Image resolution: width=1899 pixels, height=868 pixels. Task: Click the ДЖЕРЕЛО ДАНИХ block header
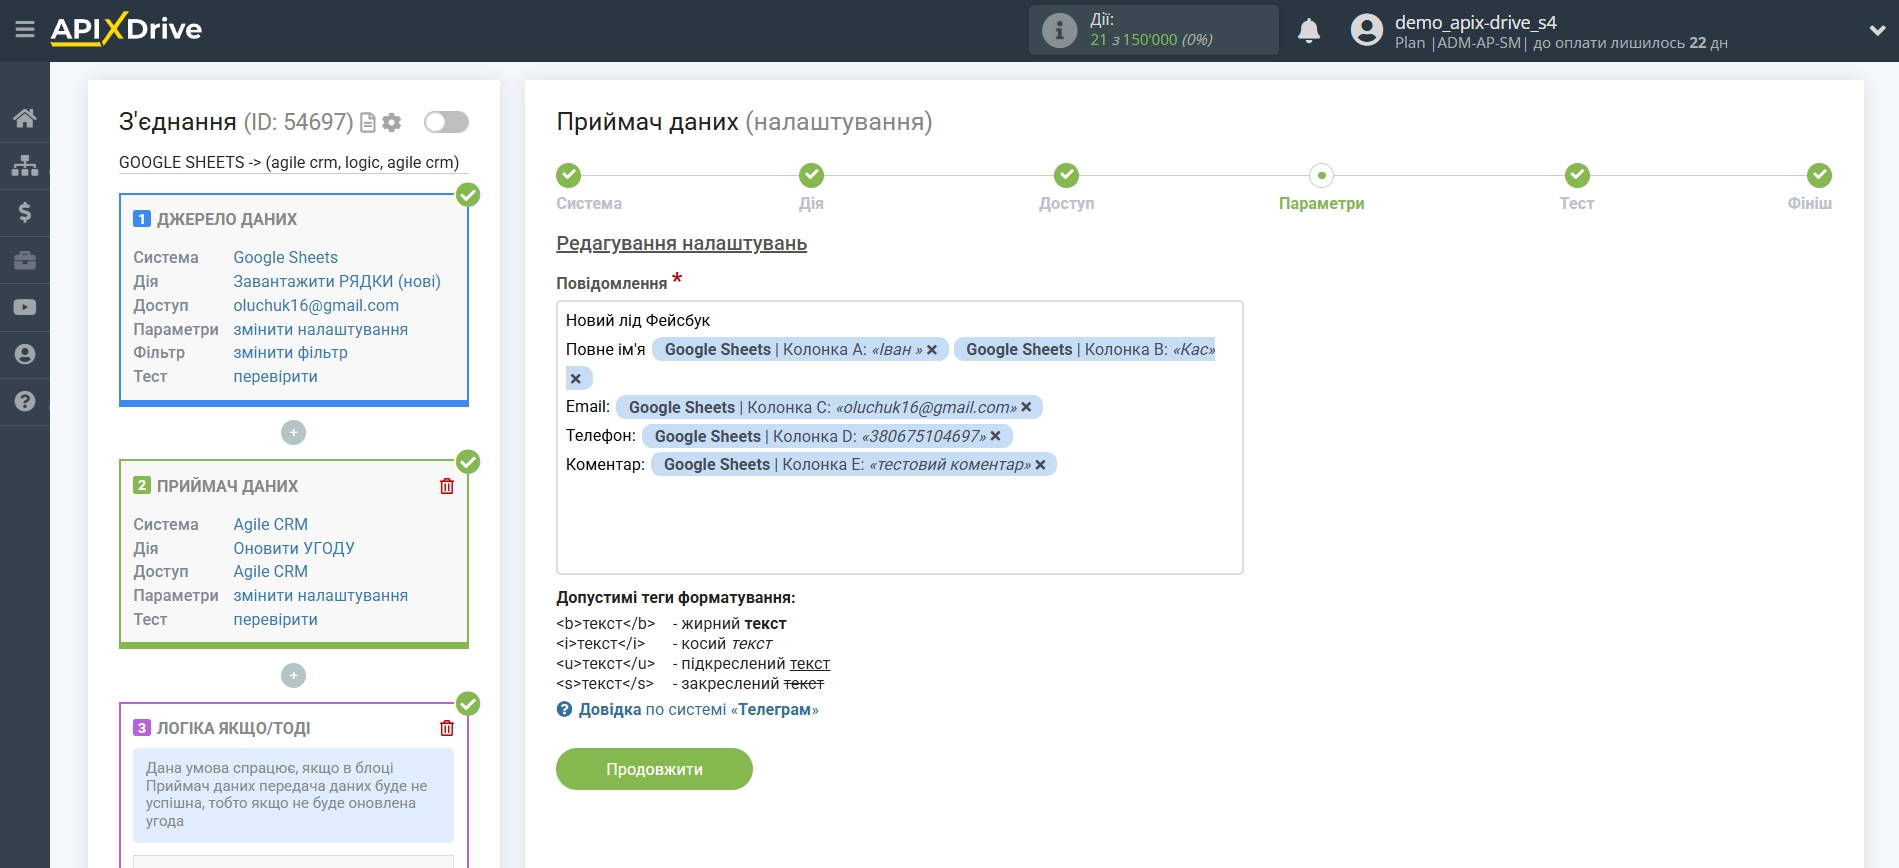(227, 219)
